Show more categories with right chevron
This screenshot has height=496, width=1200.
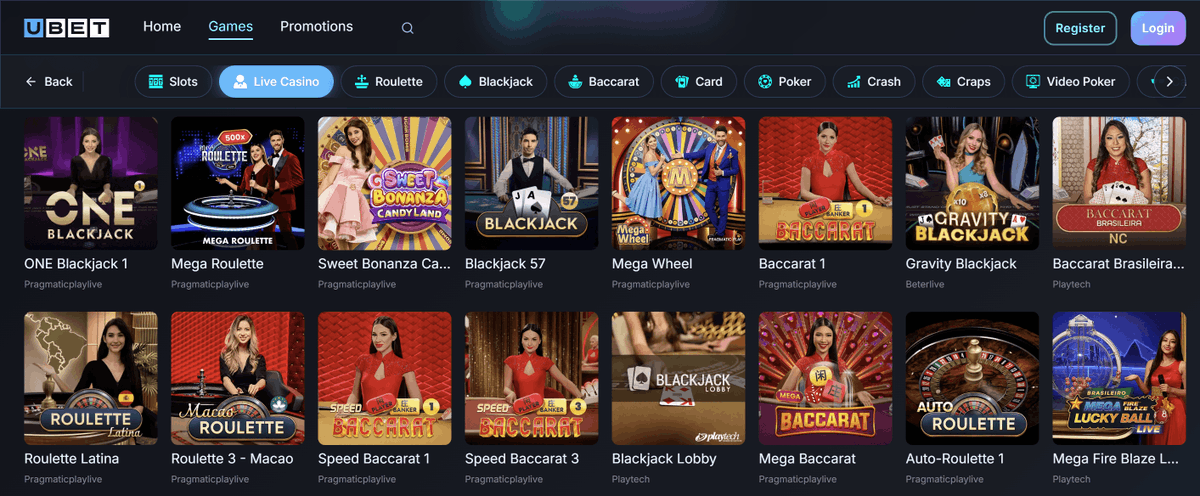[1170, 82]
